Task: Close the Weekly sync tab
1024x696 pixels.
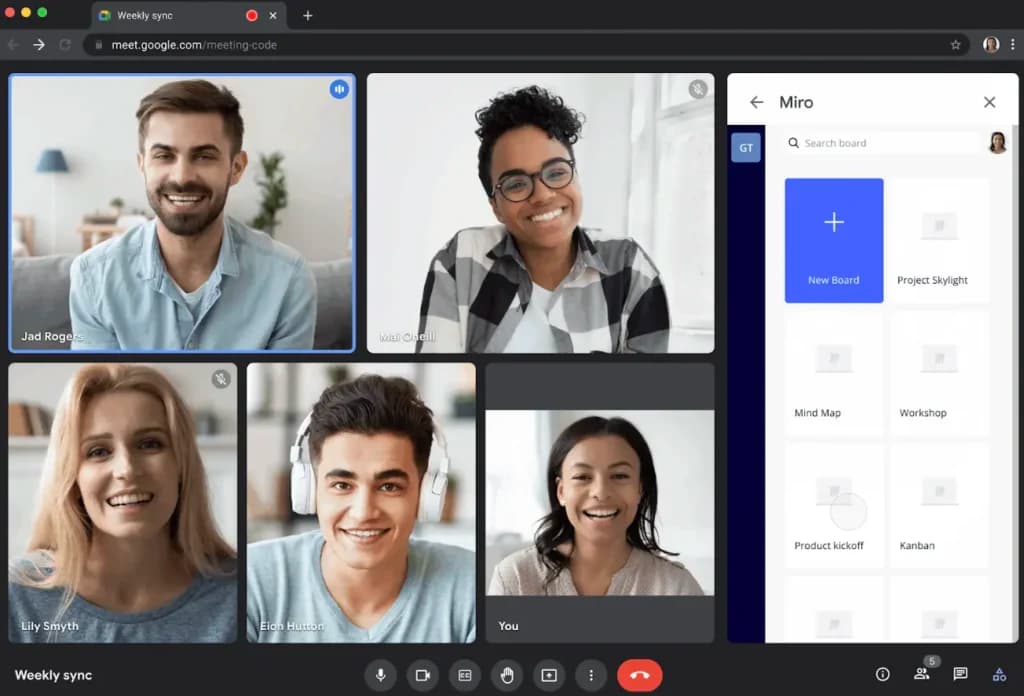Action: pyautogui.click(x=273, y=15)
